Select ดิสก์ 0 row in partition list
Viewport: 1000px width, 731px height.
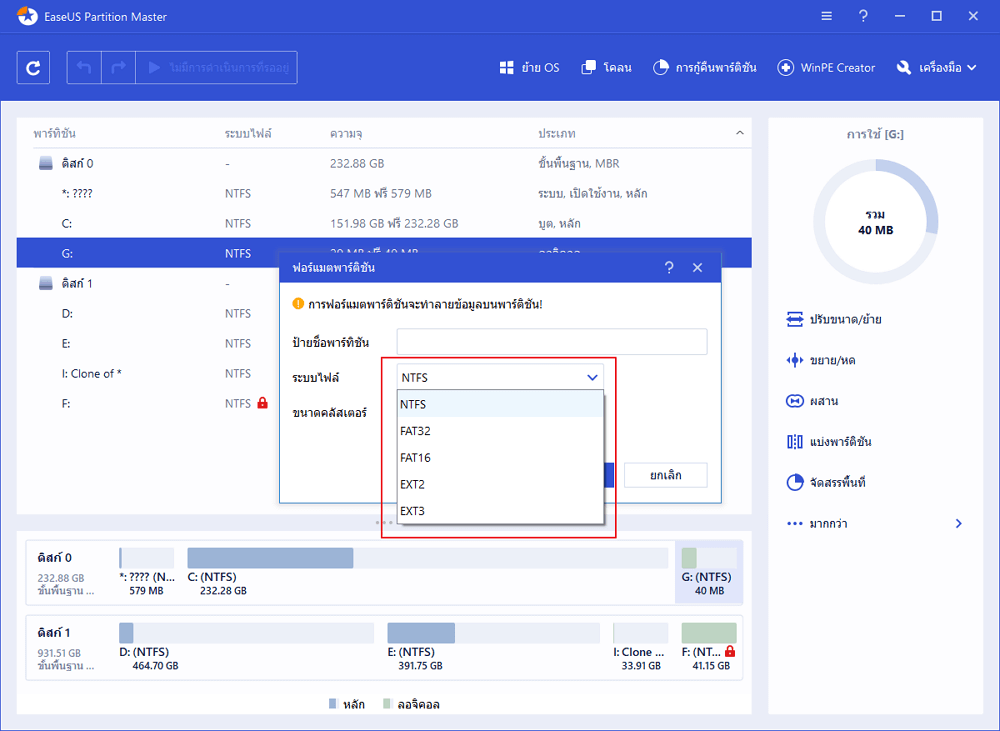click(384, 163)
